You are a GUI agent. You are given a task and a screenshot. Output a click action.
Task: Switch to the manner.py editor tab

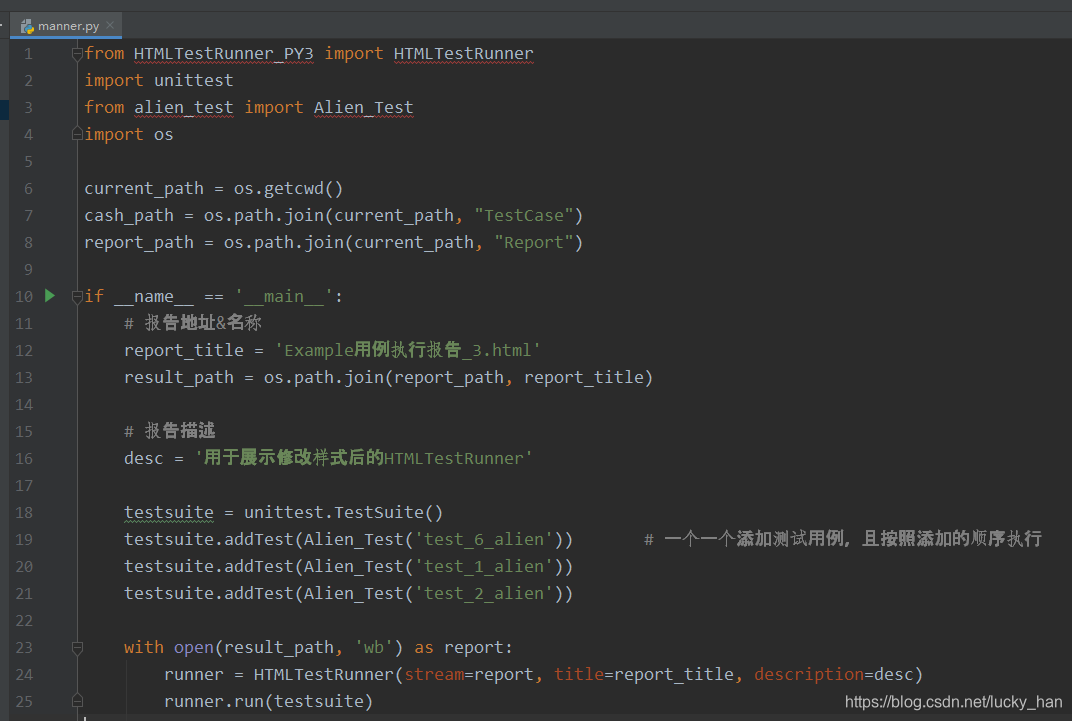66,27
